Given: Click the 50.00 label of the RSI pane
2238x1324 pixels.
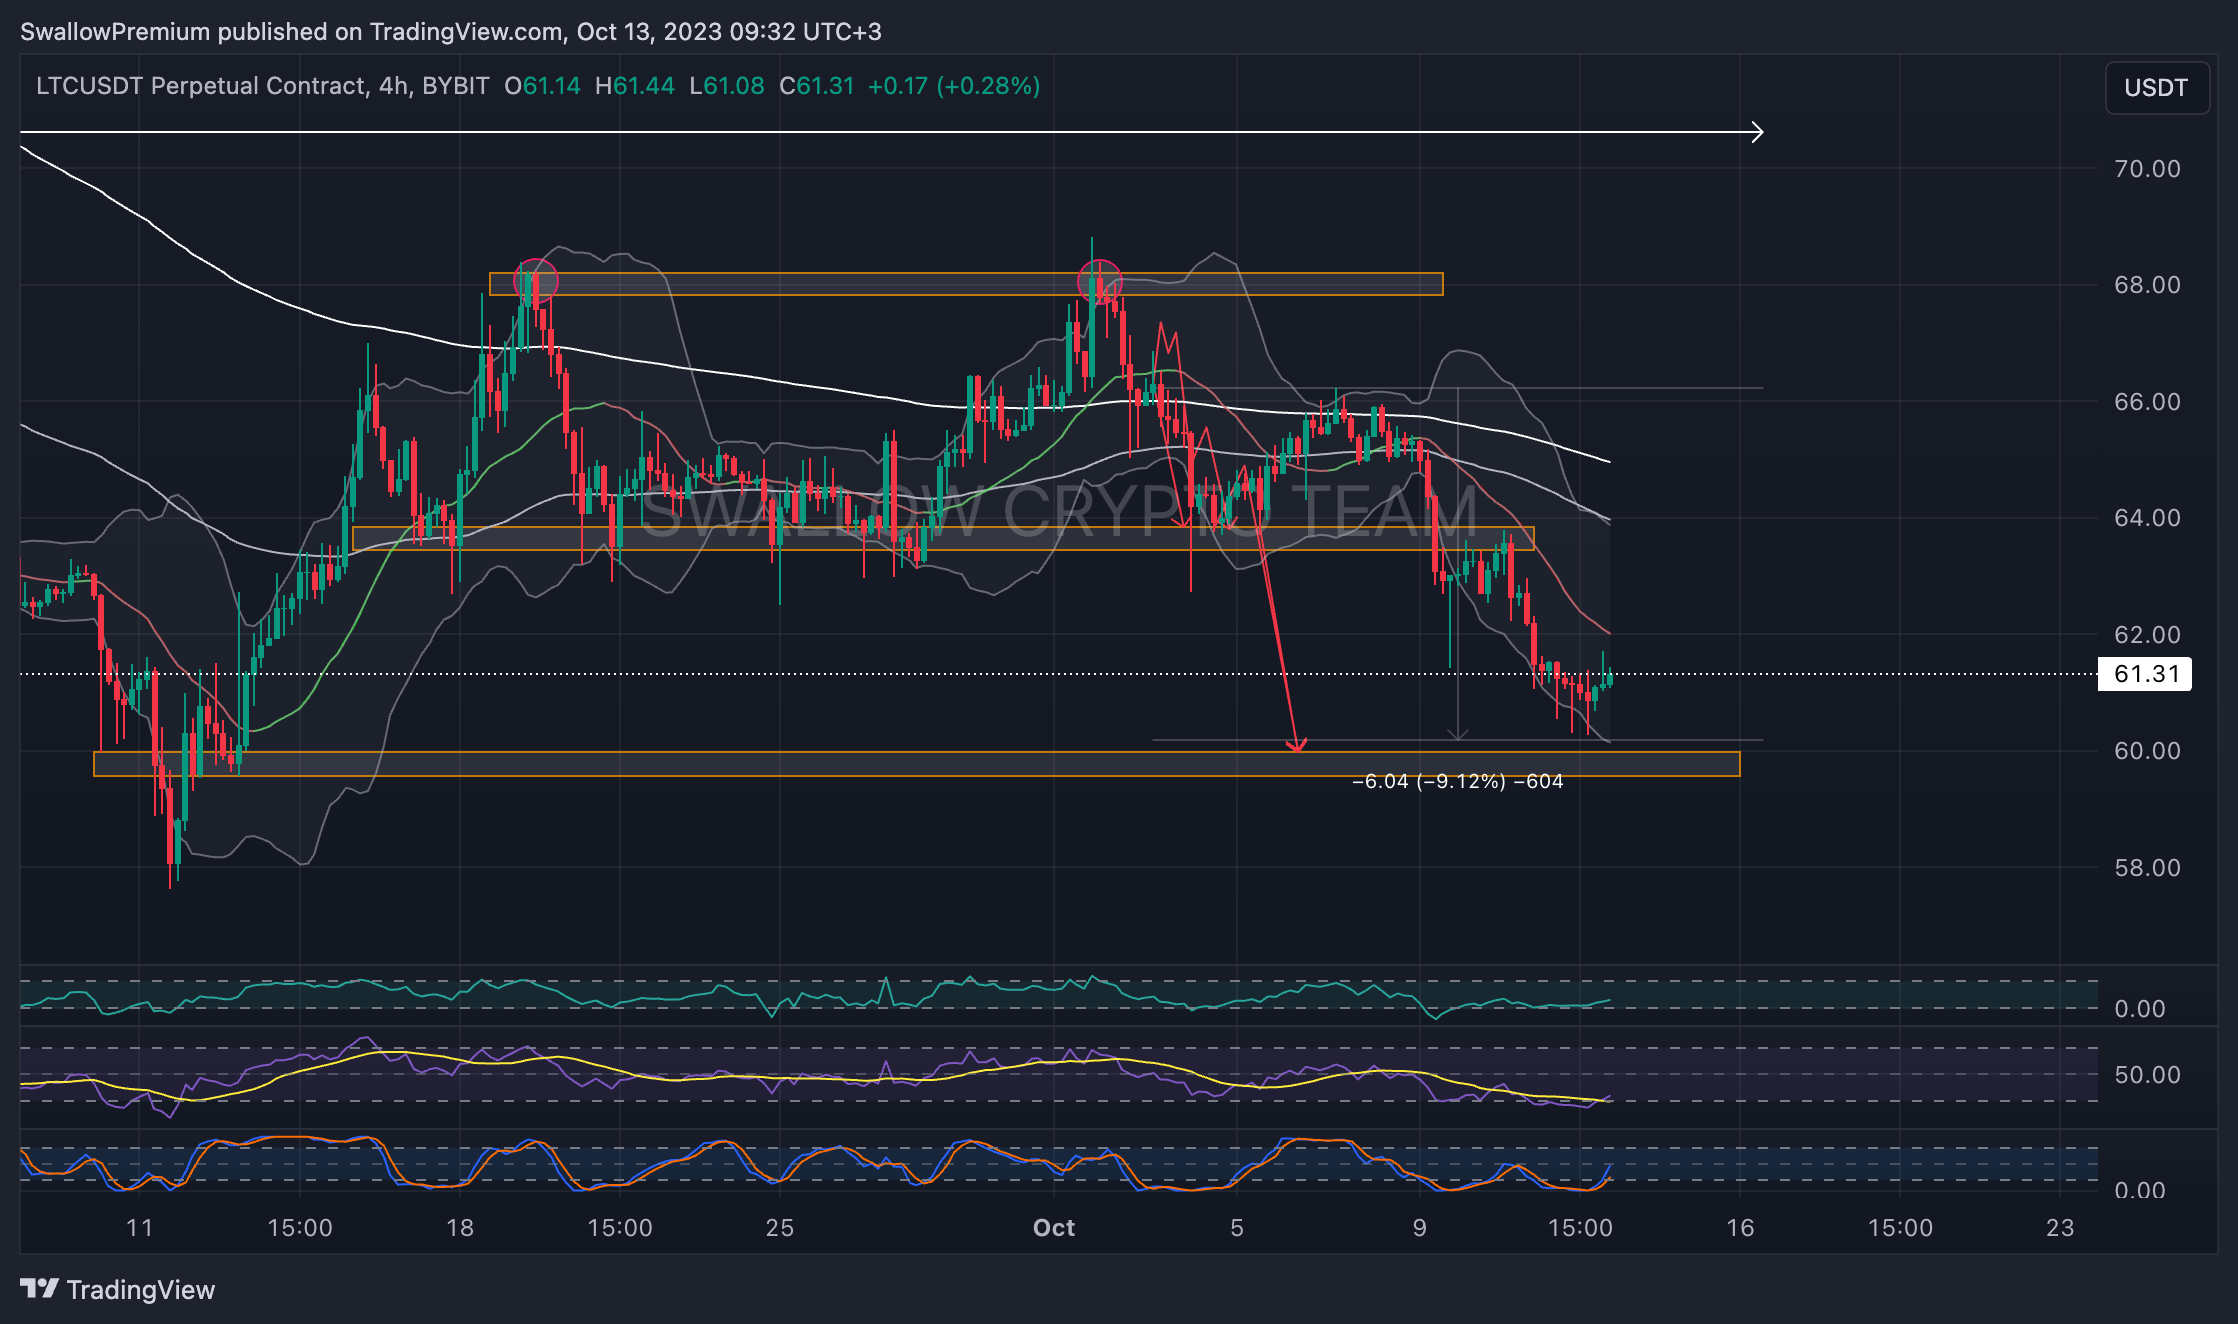Looking at the screenshot, I should tap(2147, 1075).
